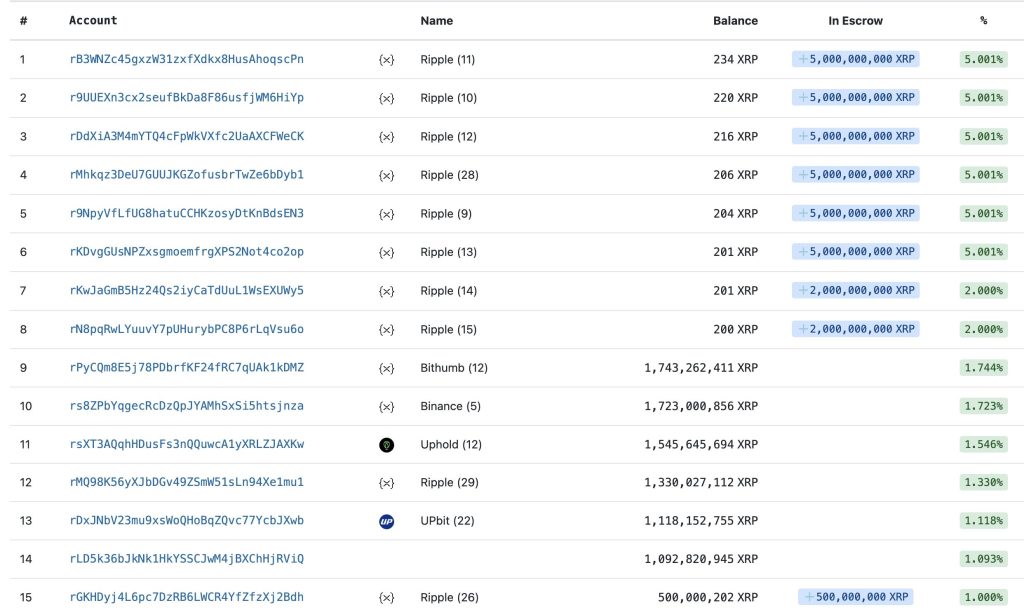The image size is (1024, 610).
Task: Open the unnamed account link starting with rLD5k36bJkNk1
Action: pos(187,558)
